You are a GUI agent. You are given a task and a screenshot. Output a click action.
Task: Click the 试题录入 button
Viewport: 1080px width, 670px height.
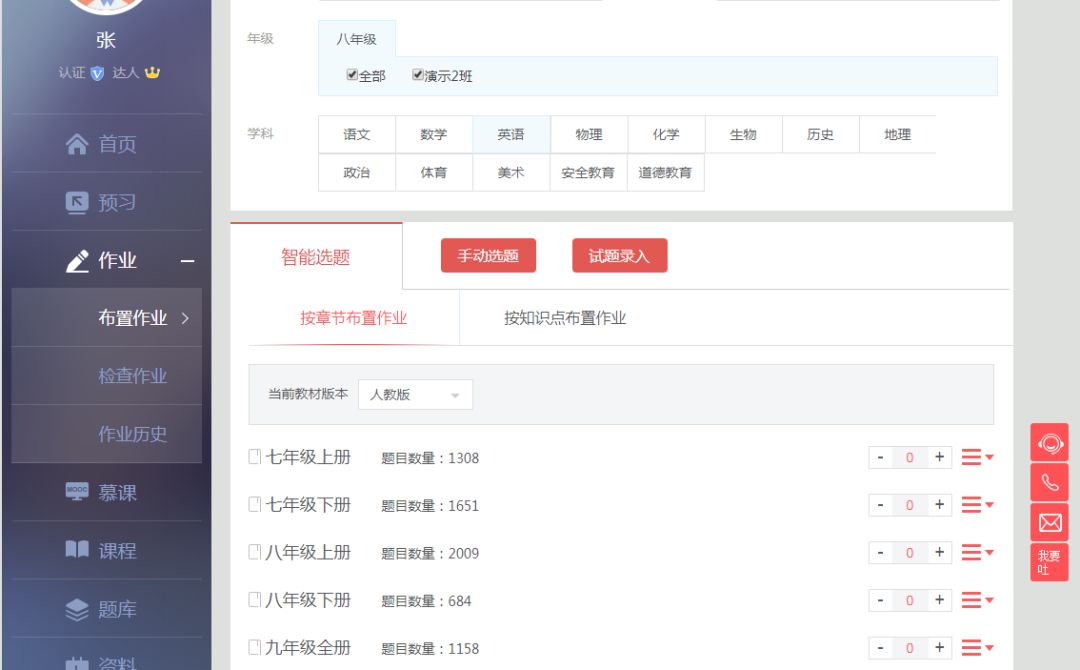point(619,256)
